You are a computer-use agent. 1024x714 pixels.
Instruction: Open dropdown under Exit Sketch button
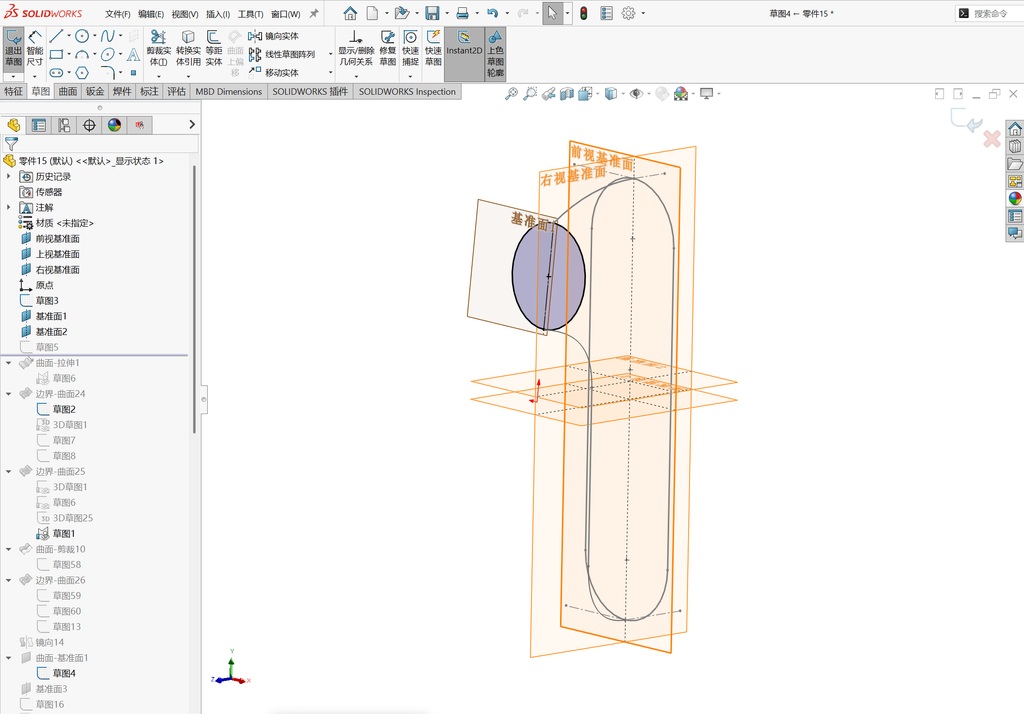pos(13,76)
